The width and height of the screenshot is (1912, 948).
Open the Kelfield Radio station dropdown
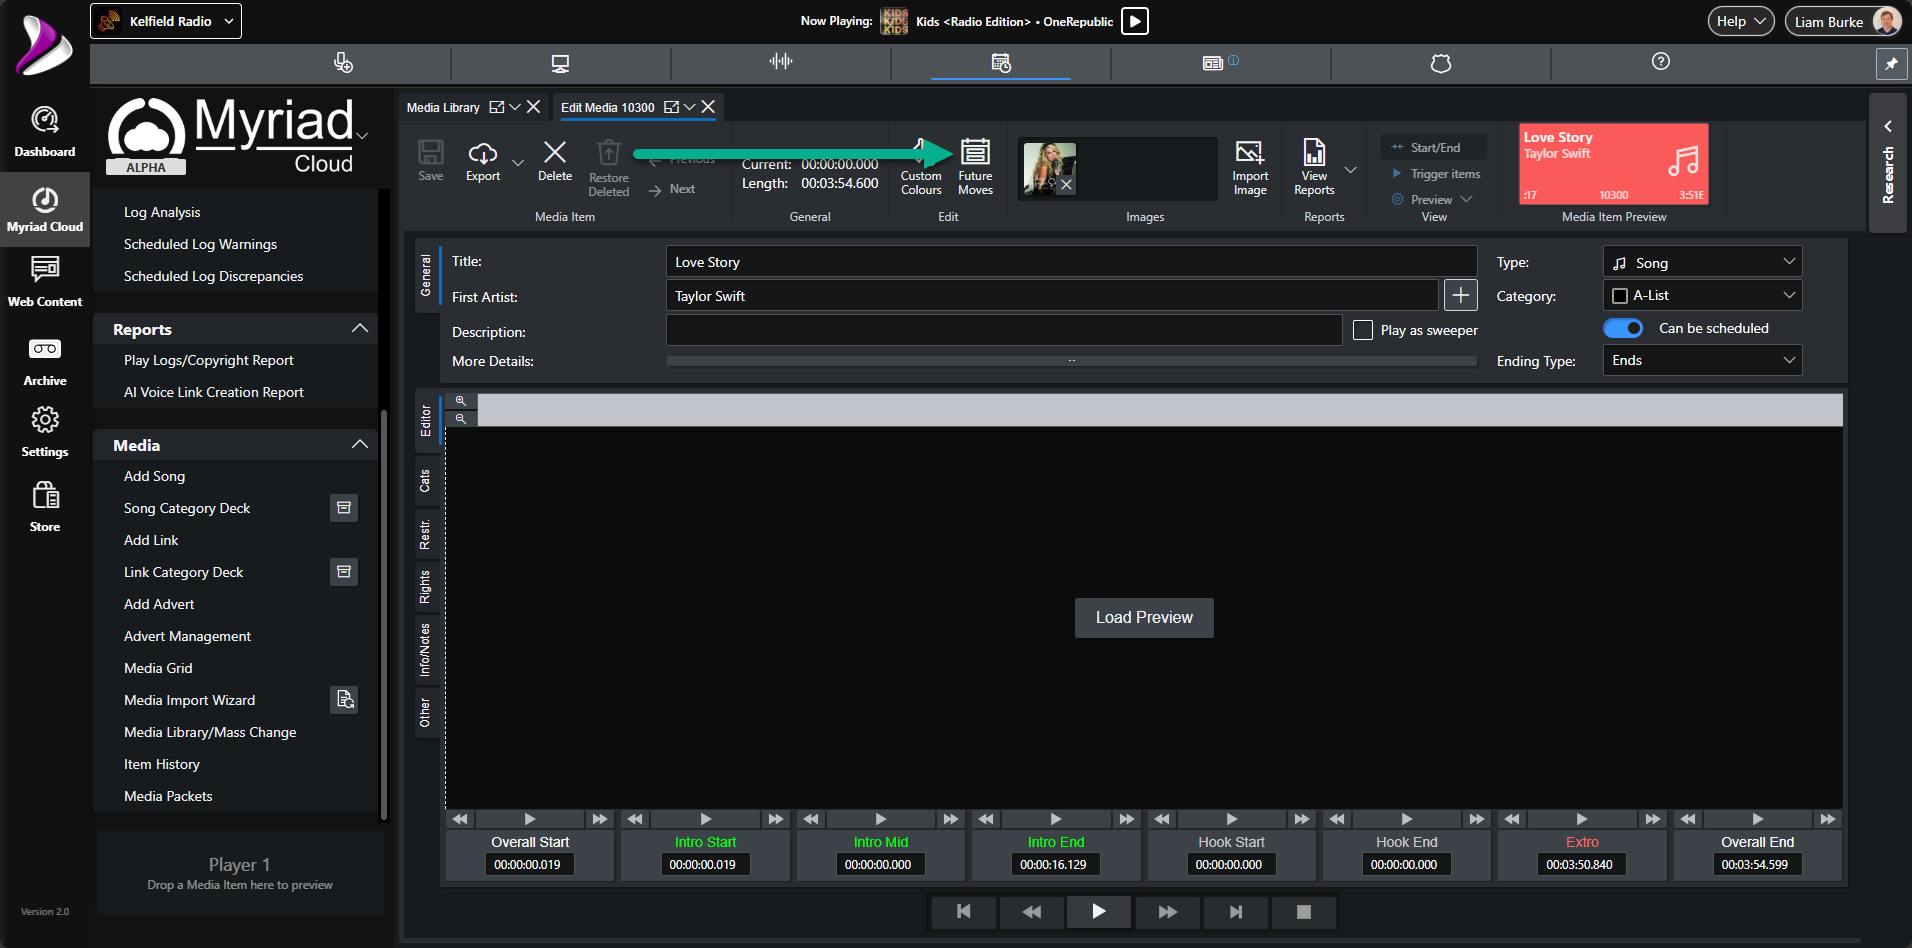tap(166, 21)
